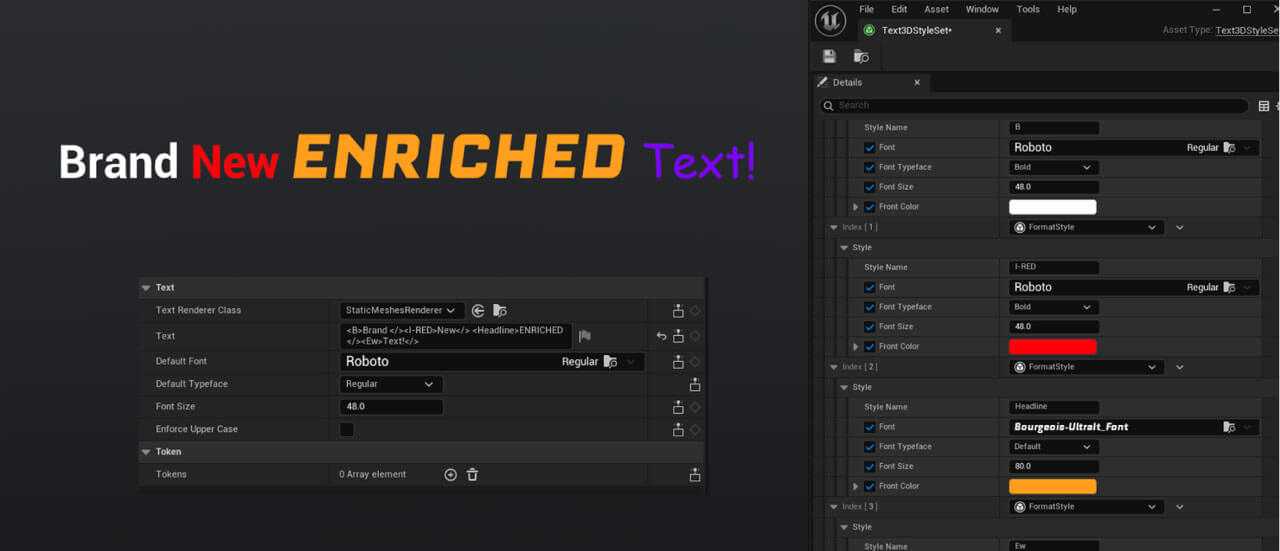Pick the white Front Color swatch
This screenshot has width=1280, height=551.
(x=1053, y=207)
